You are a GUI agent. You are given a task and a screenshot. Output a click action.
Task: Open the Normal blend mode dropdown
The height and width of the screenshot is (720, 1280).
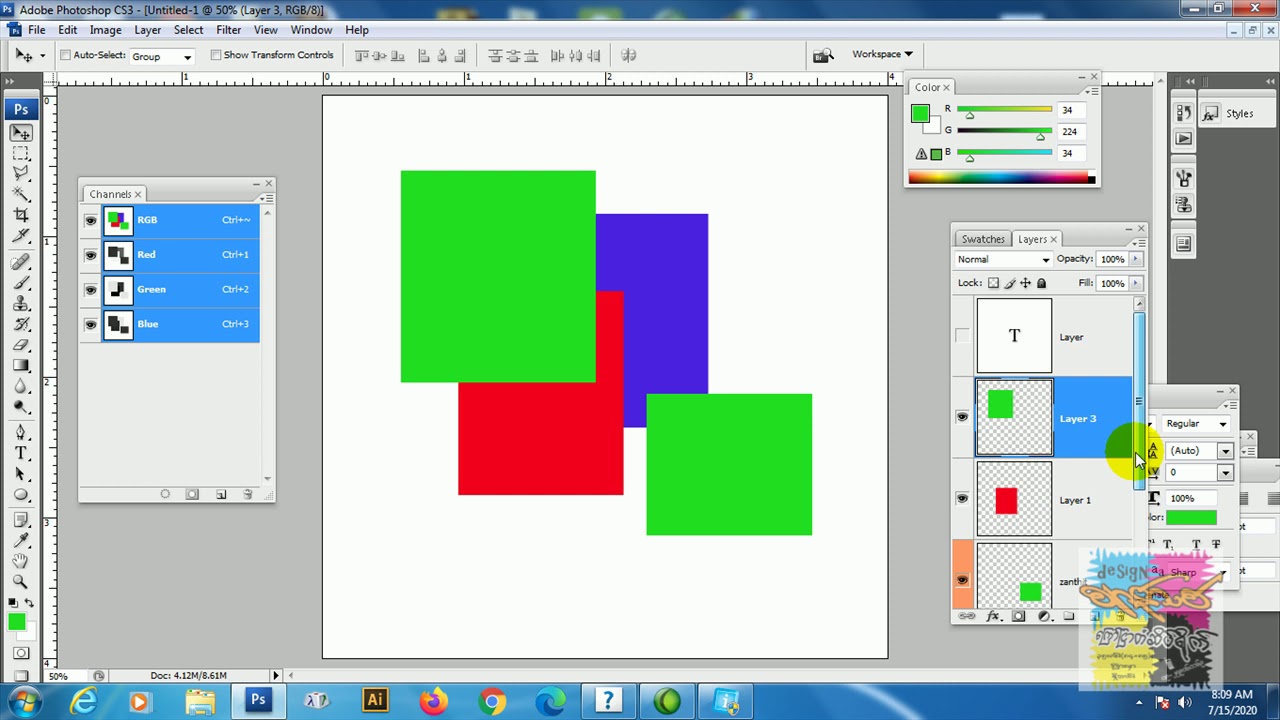(1003, 259)
